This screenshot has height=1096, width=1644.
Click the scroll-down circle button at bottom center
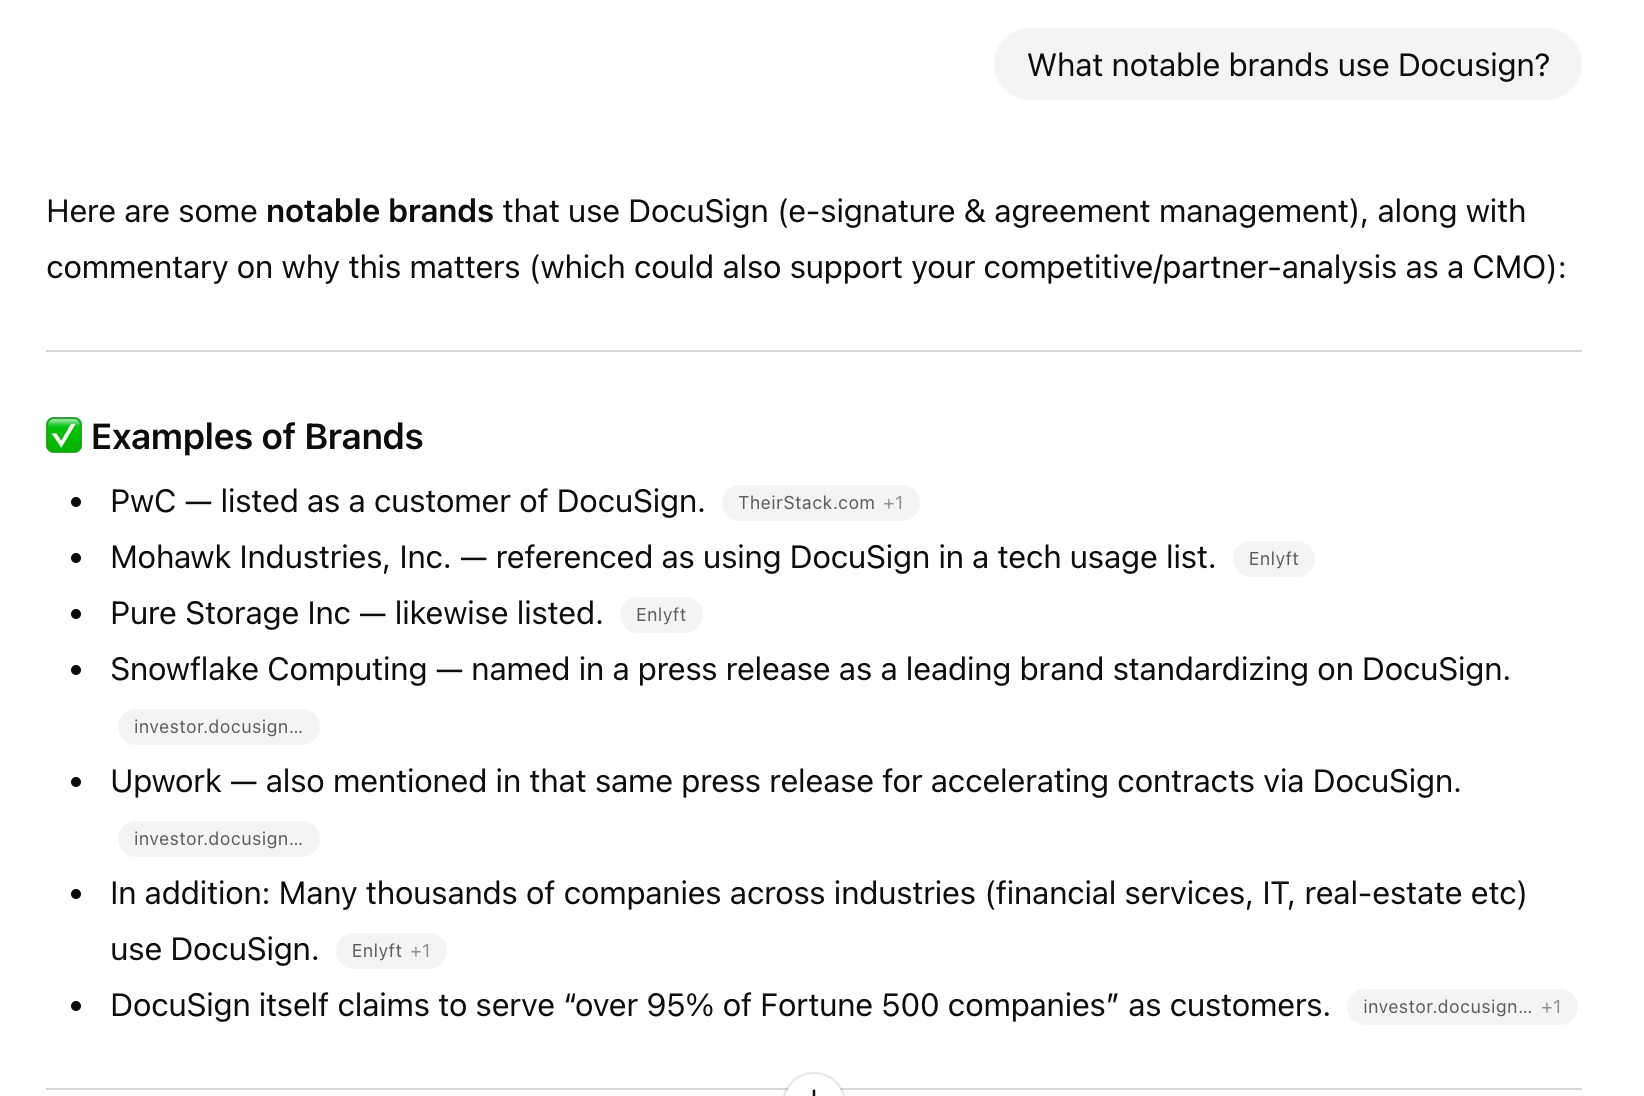click(x=814, y=1086)
